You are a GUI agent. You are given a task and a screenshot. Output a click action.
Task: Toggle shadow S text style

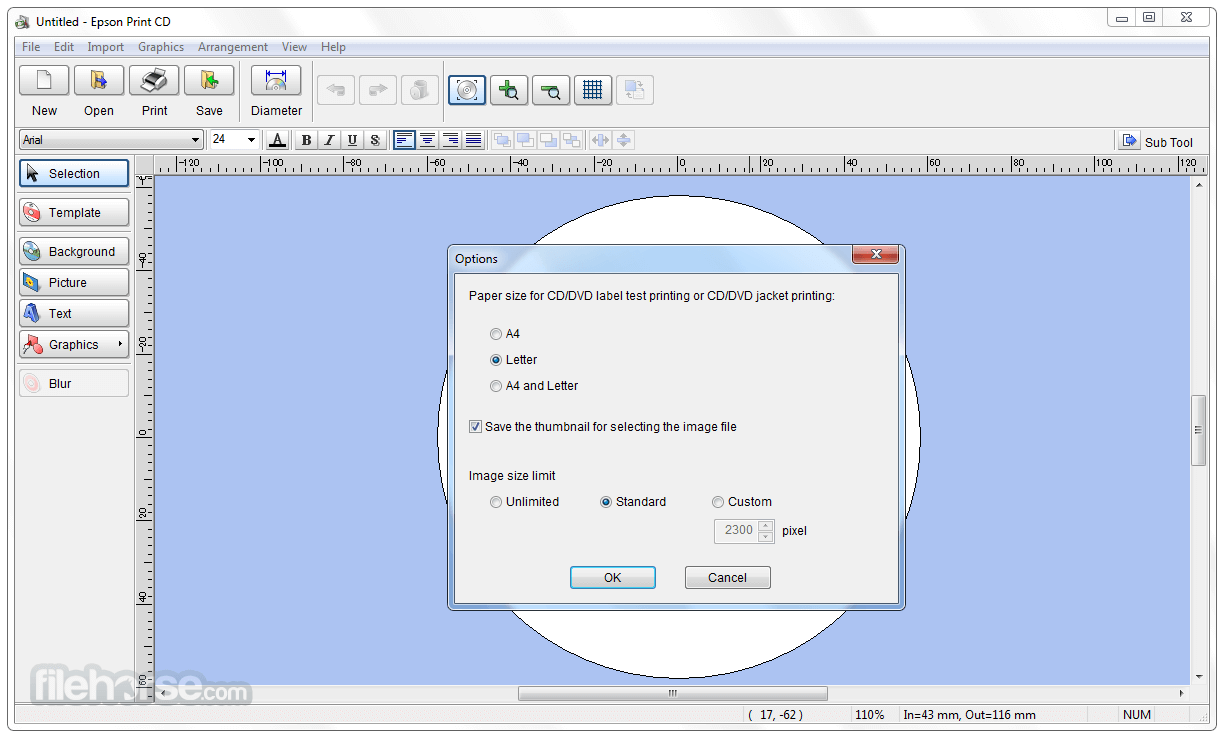tap(375, 140)
